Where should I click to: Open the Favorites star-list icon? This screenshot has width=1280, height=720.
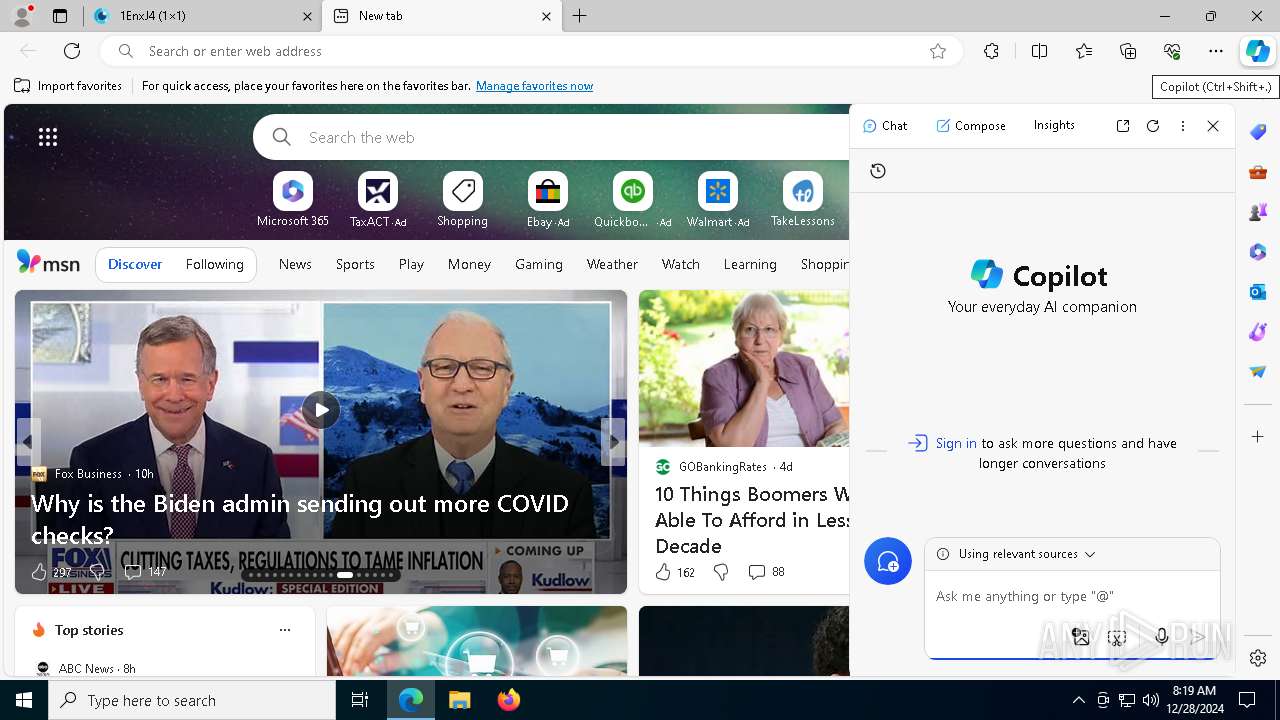coord(1084,51)
